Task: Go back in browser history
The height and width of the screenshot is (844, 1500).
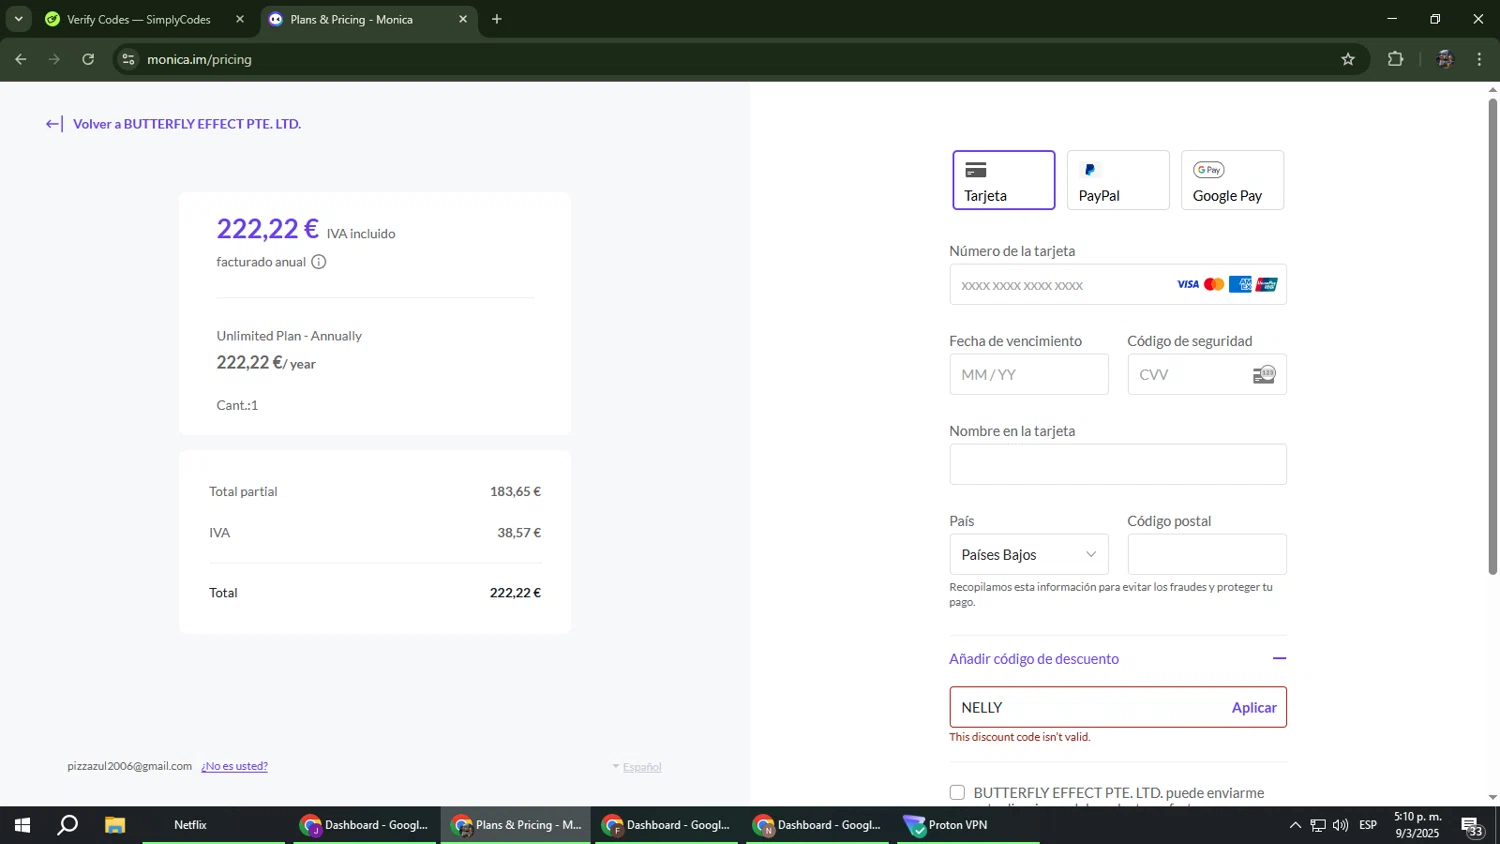Action: point(21,59)
